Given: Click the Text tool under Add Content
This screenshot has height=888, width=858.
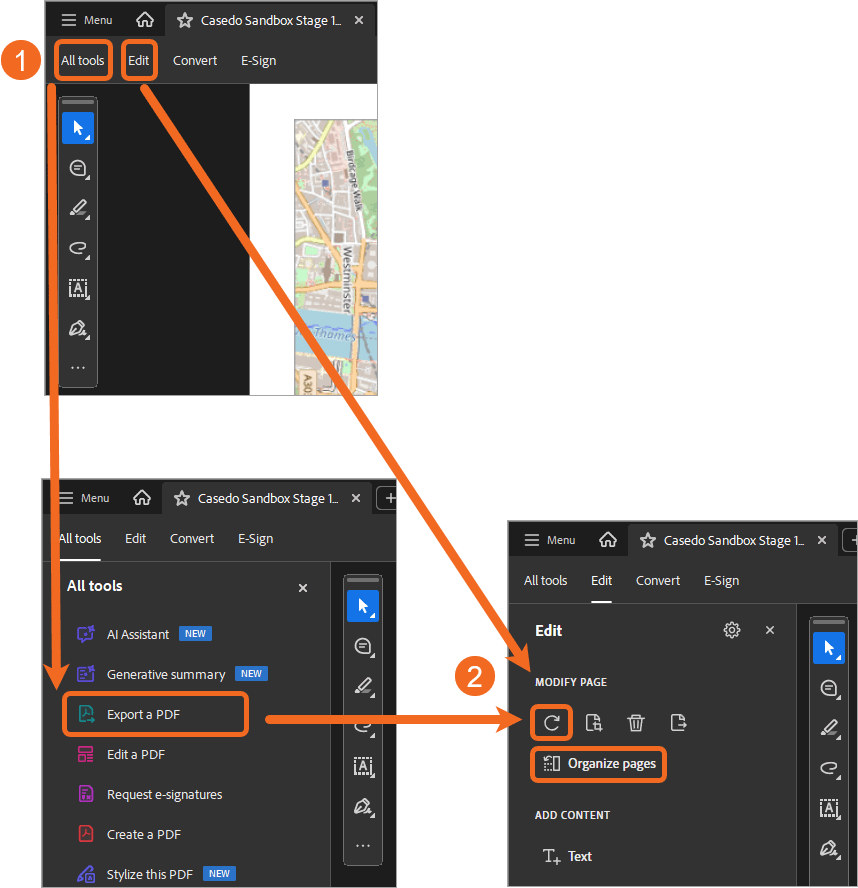Looking at the screenshot, I should pyautogui.click(x=567, y=856).
